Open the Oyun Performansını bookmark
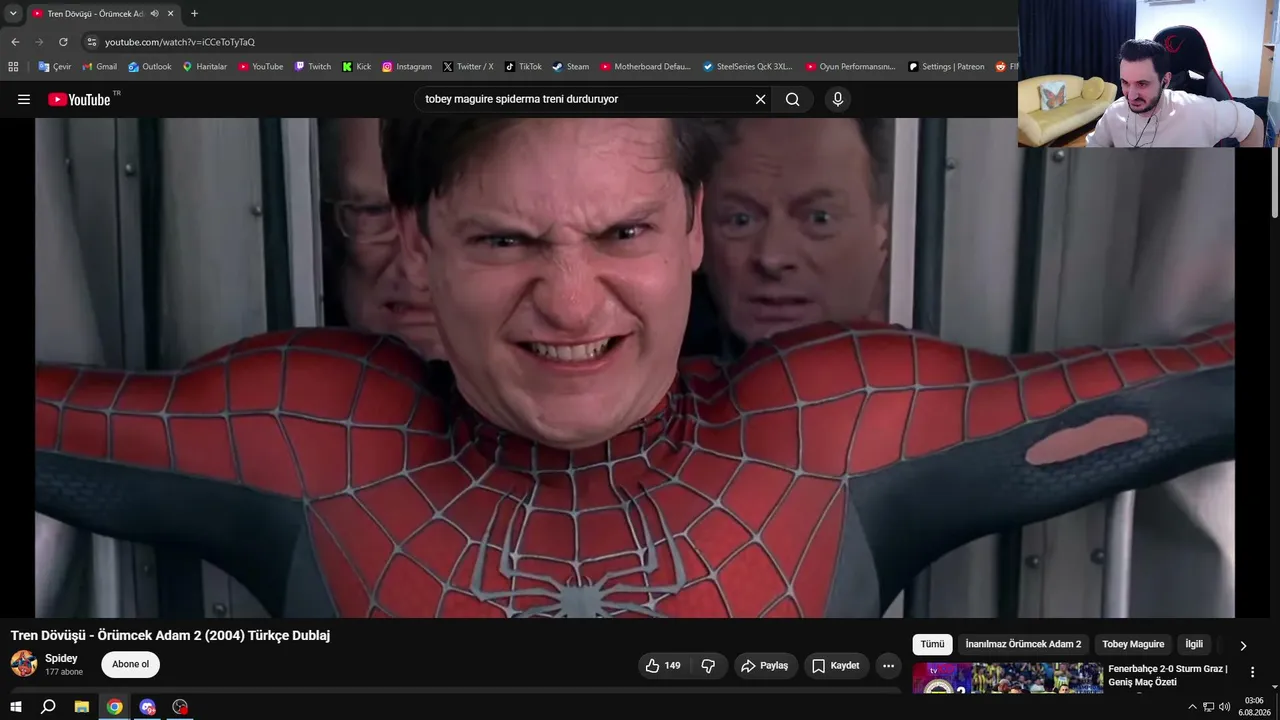This screenshot has height=720, width=1280. point(851,67)
